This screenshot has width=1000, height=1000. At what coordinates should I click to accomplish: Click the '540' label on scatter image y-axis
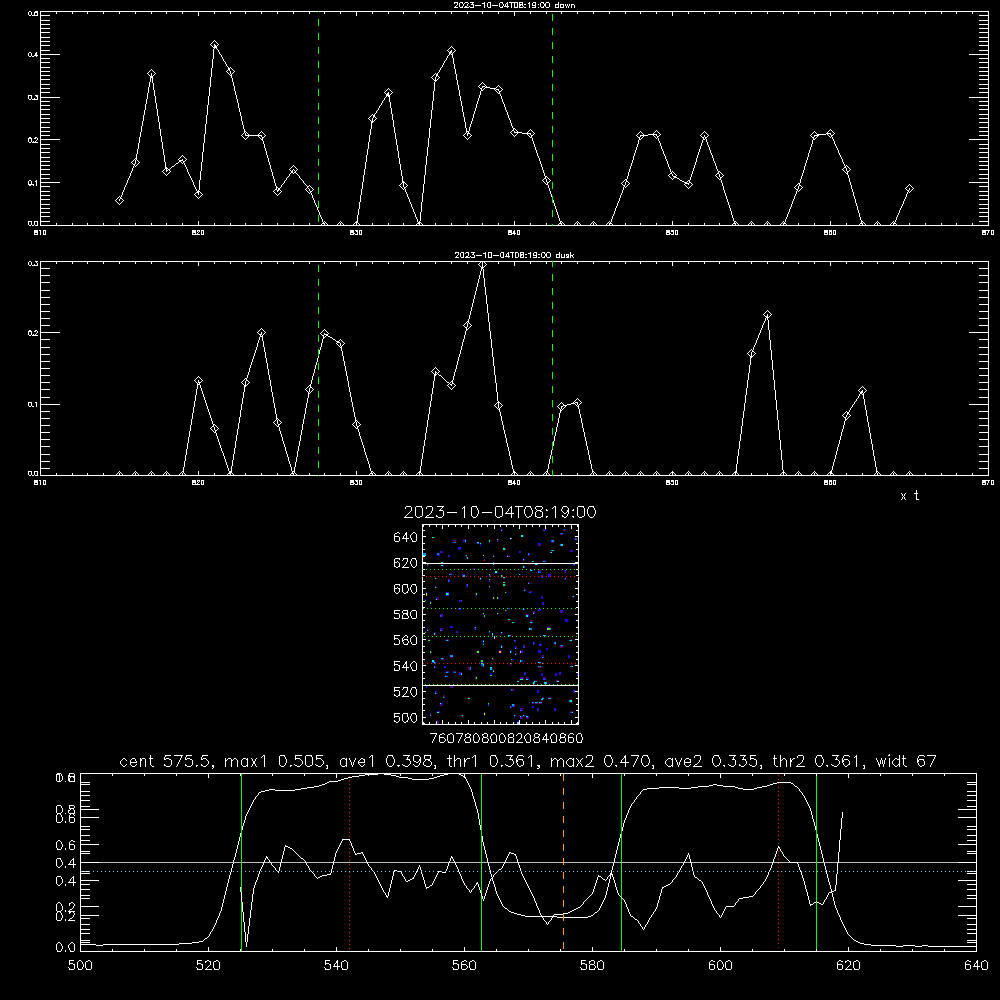pos(406,666)
